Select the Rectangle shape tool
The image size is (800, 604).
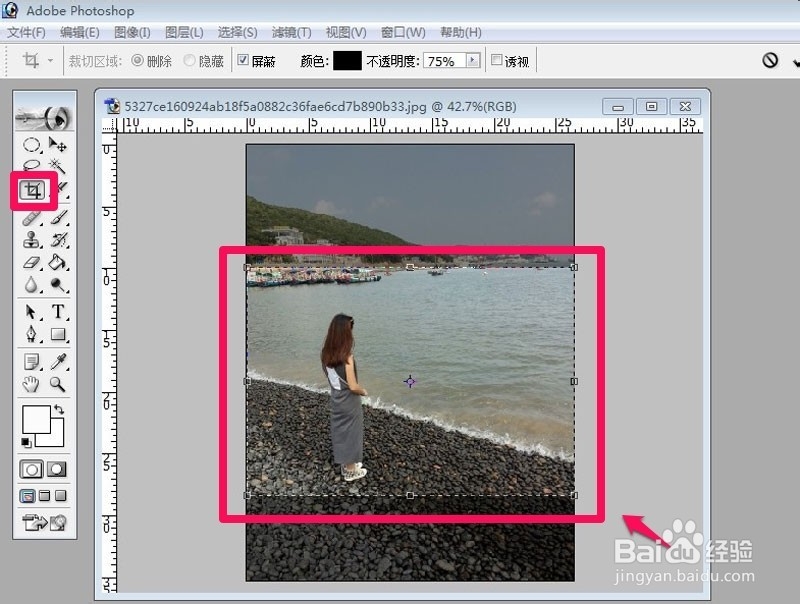pos(58,334)
